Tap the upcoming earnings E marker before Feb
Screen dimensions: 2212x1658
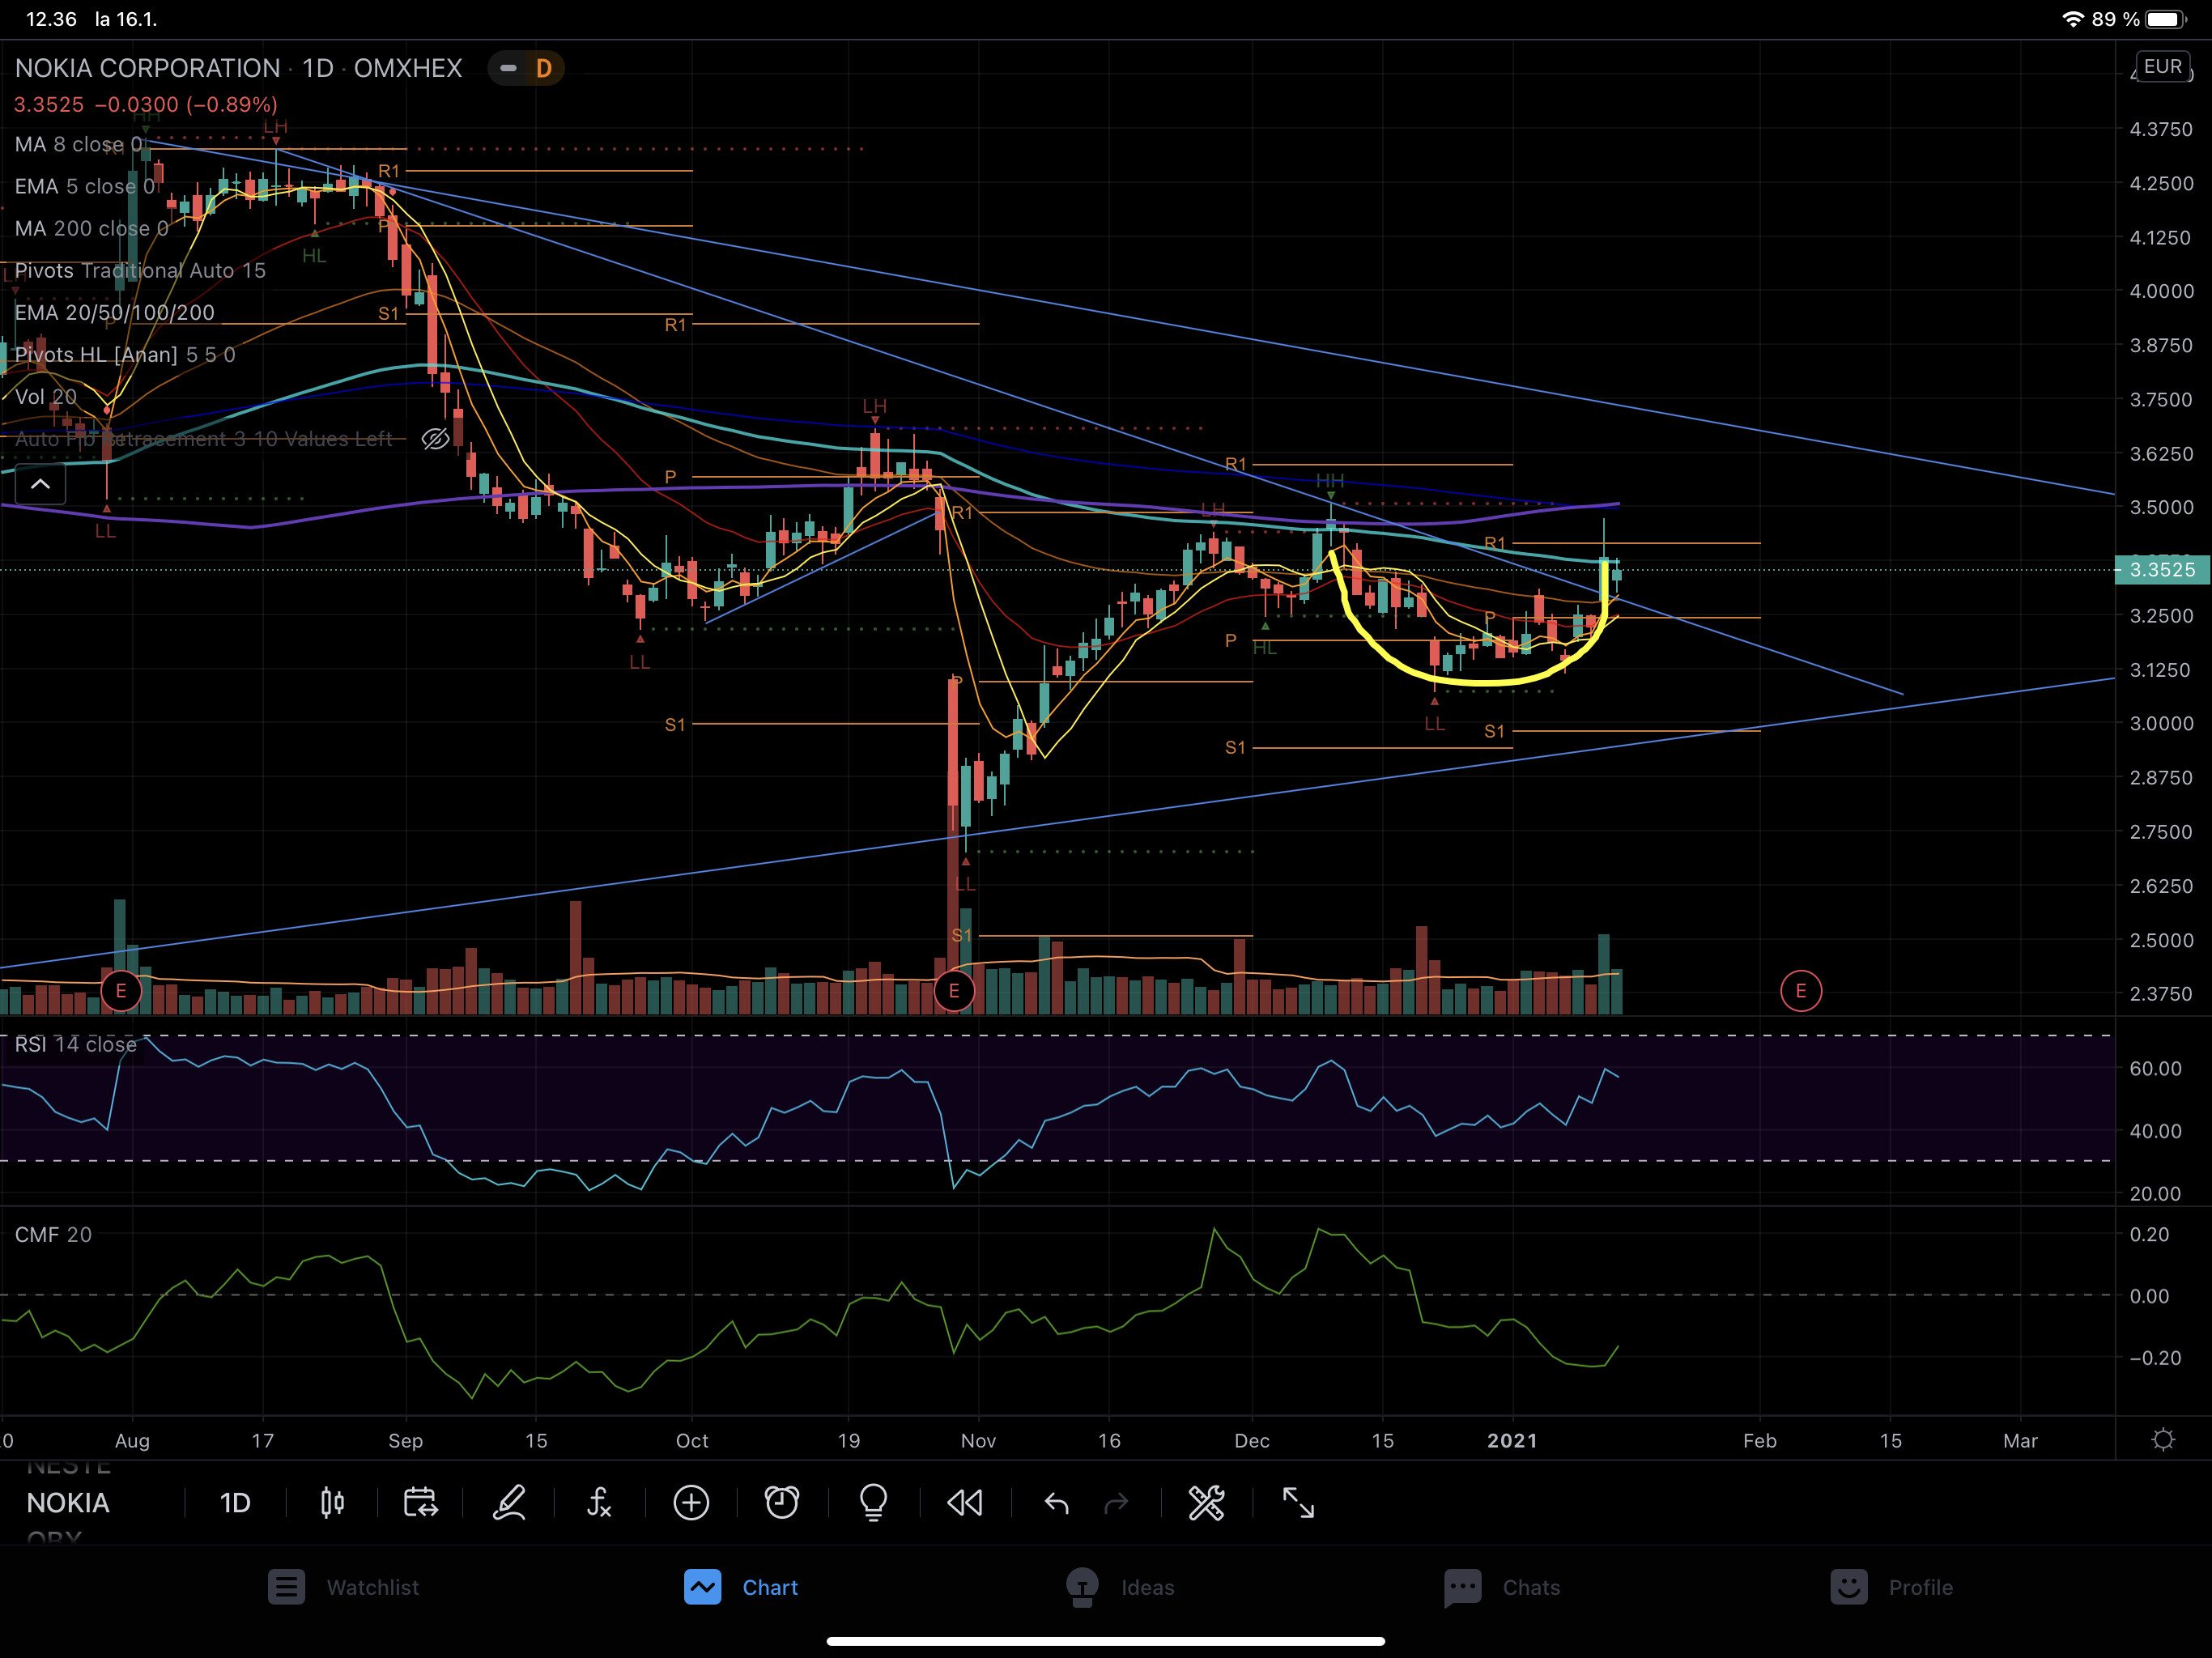pos(1801,991)
